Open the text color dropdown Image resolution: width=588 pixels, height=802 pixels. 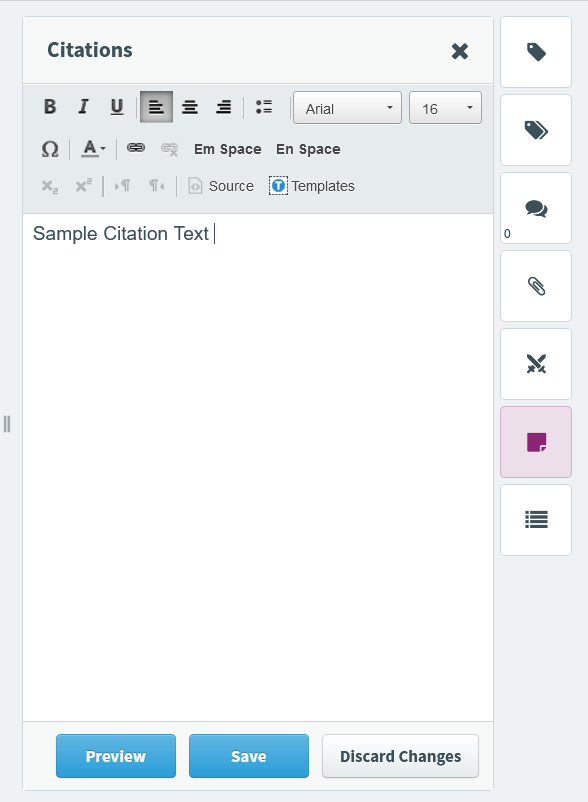[x=94, y=149]
